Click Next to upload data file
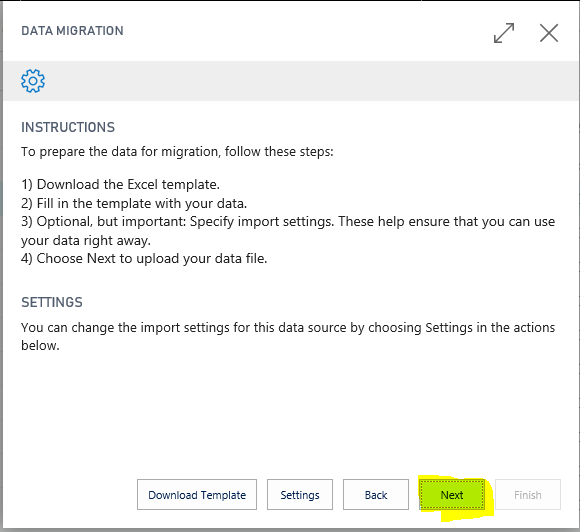The width and height of the screenshot is (580, 532). (452, 495)
